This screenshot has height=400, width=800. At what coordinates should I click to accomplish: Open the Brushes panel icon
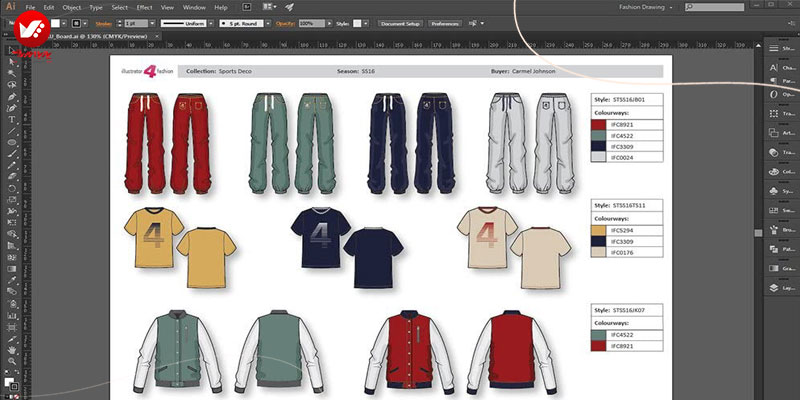[x=774, y=230]
